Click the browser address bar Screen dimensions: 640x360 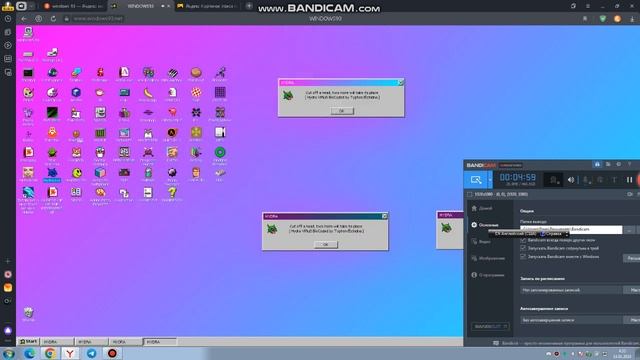[x=98, y=19]
